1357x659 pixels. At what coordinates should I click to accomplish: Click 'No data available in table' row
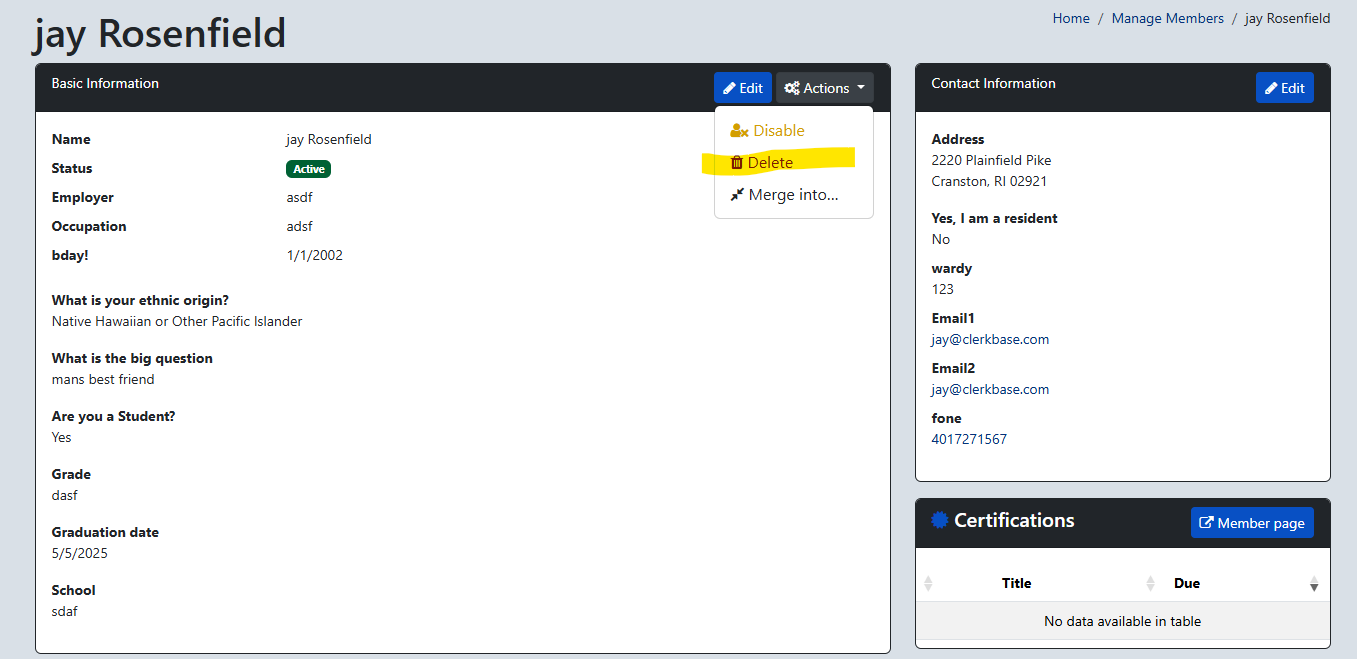click(1122, 621)
